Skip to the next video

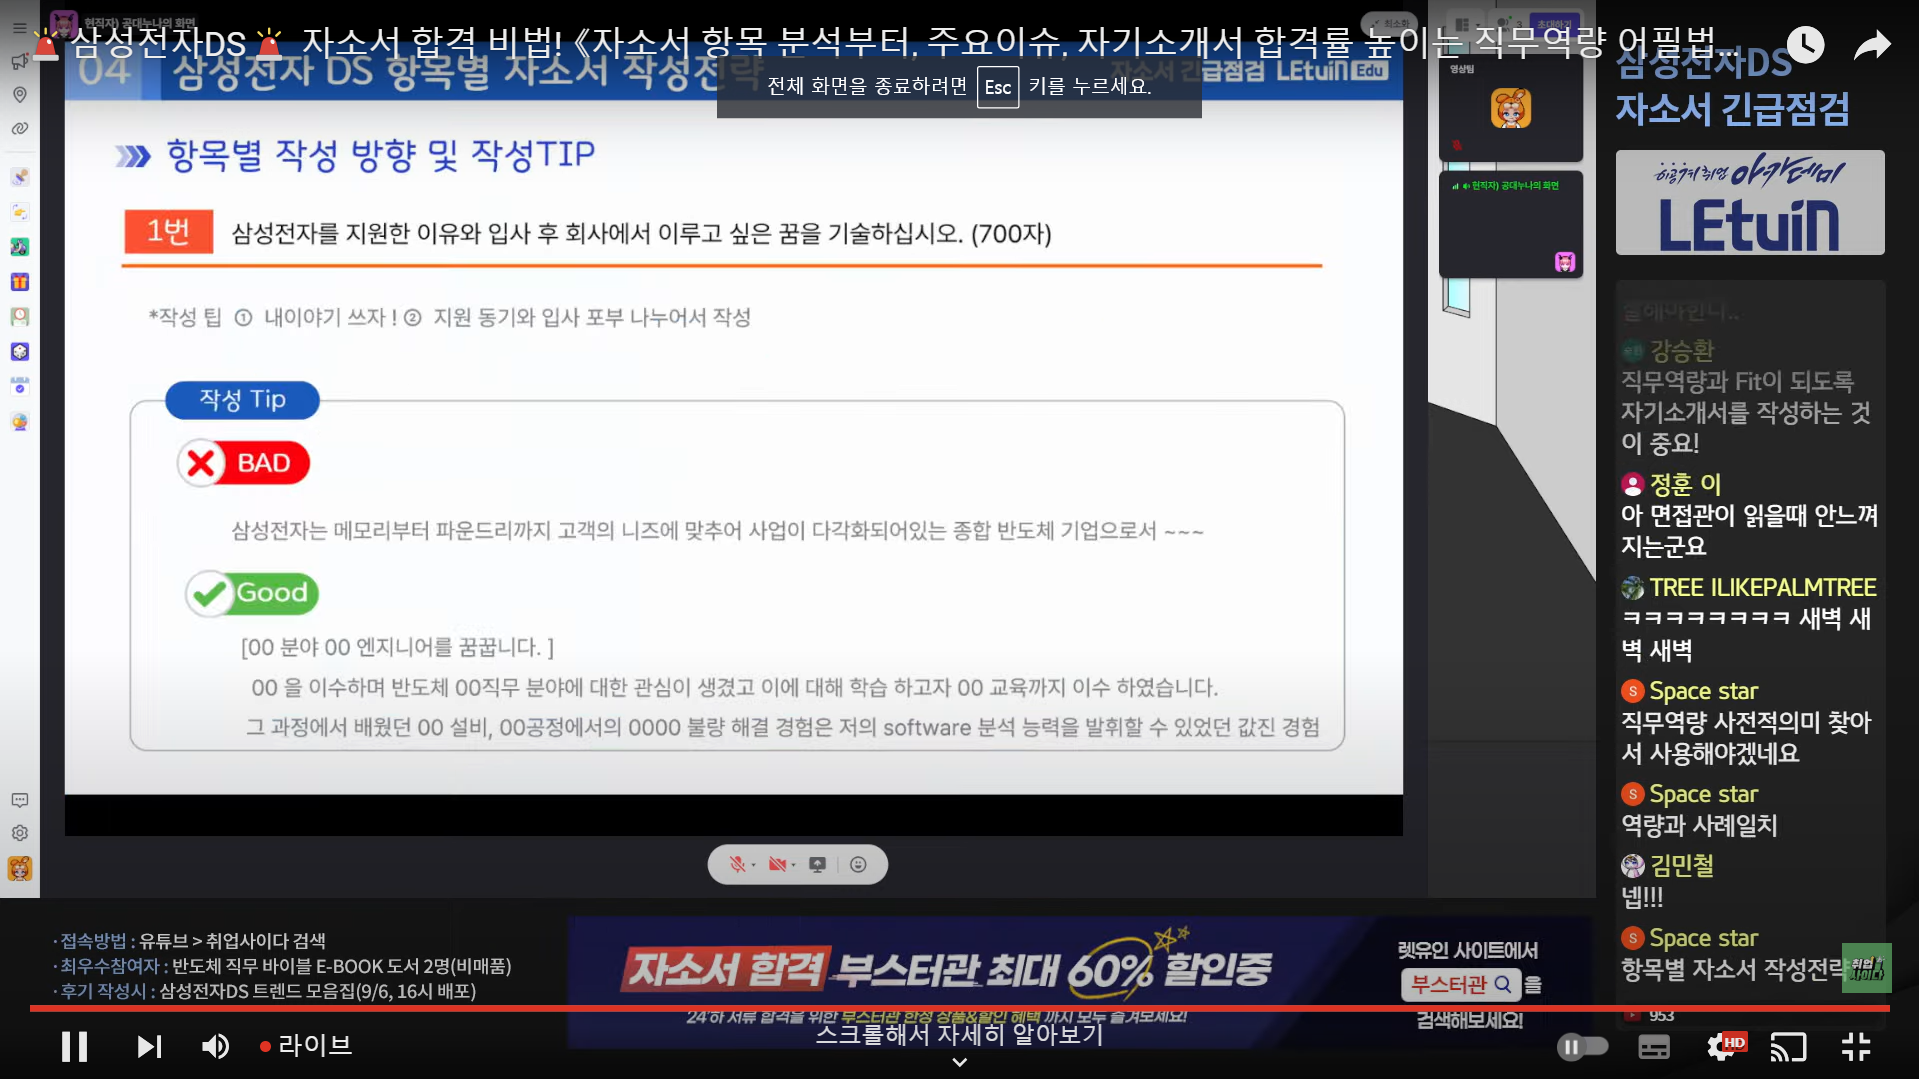[x=148, y=1046]
